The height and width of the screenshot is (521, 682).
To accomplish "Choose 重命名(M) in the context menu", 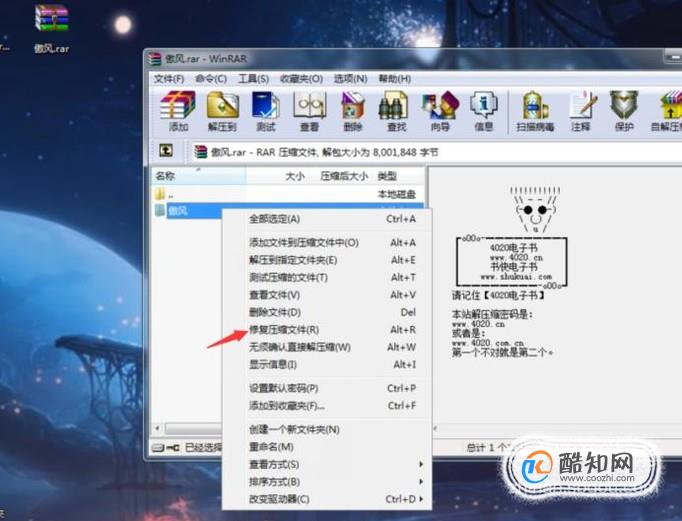I will (327, 447).
